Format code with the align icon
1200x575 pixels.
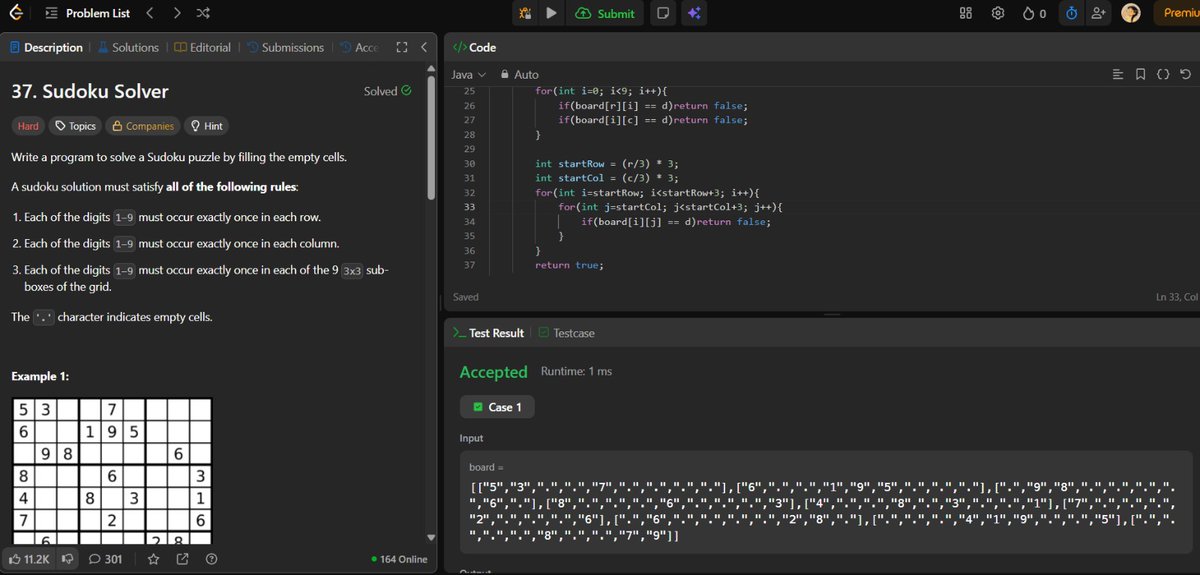pyautogui.click(x=1118, y=74)
